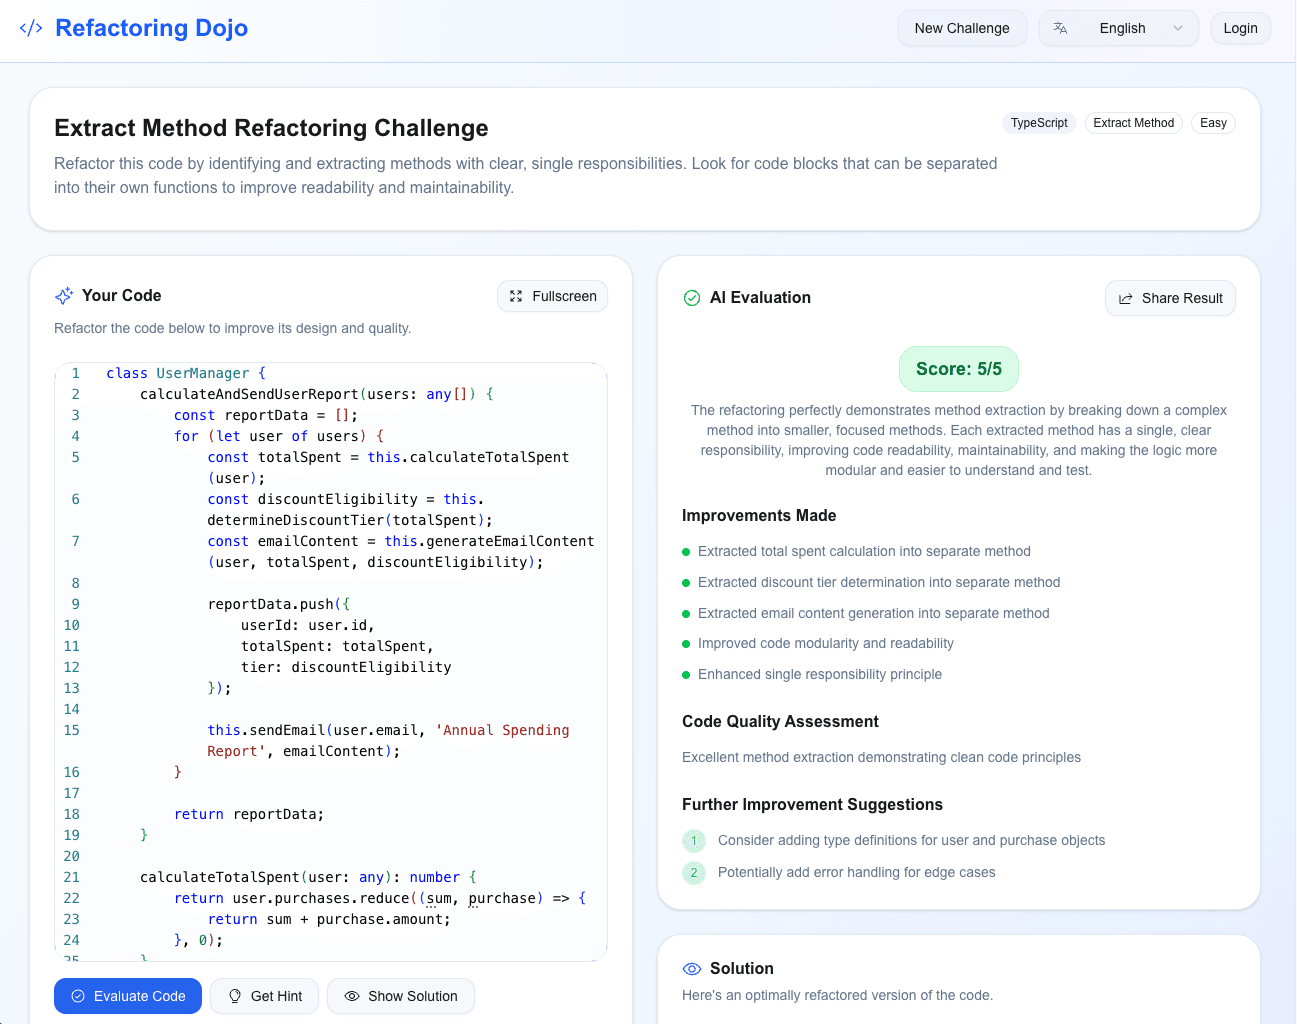Click the eye icon on Show Solution
Viewport: 1297px width, 1024px height.
click(x=351, y=996)
